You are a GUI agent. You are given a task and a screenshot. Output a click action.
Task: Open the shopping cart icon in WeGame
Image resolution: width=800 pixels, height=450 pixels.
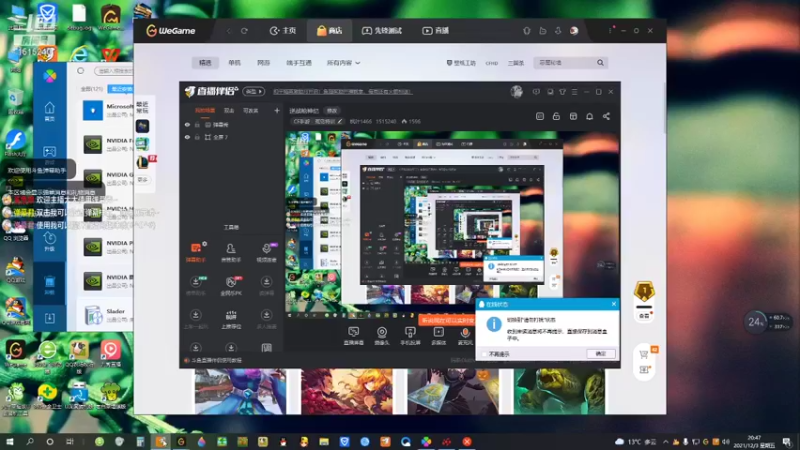pos(643,354)
